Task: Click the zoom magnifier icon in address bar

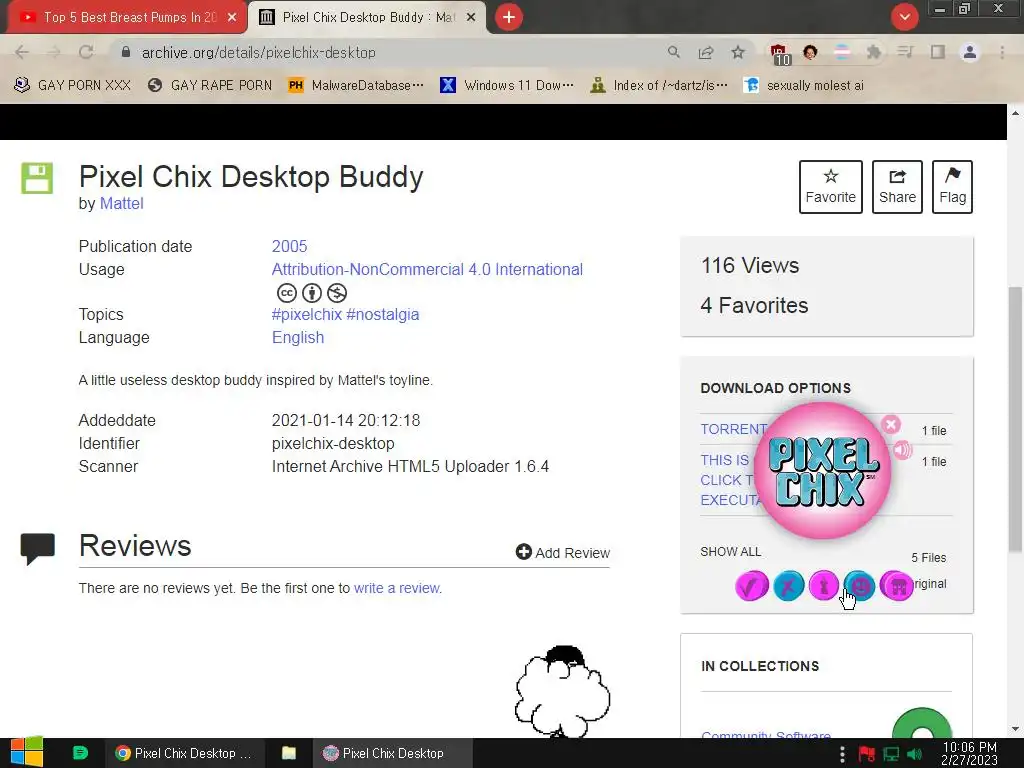Action: point(674,52)
